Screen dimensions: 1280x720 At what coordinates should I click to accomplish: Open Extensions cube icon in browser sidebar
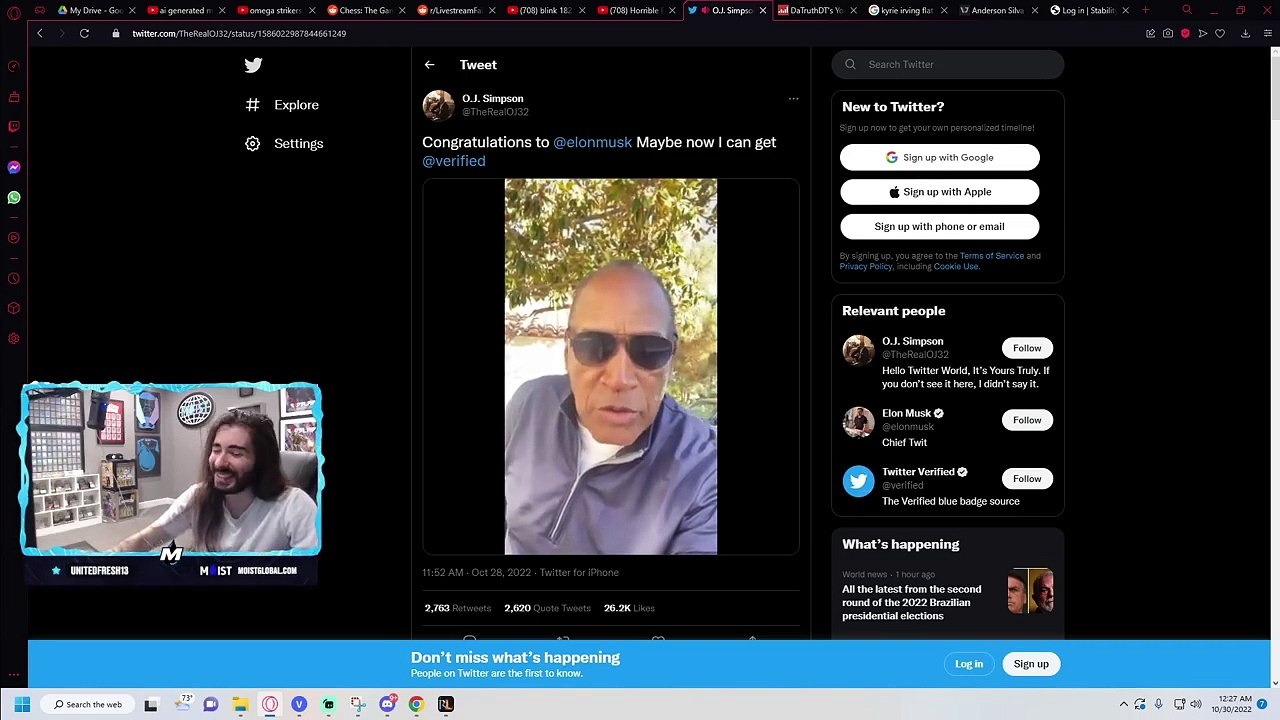(14, 309)
